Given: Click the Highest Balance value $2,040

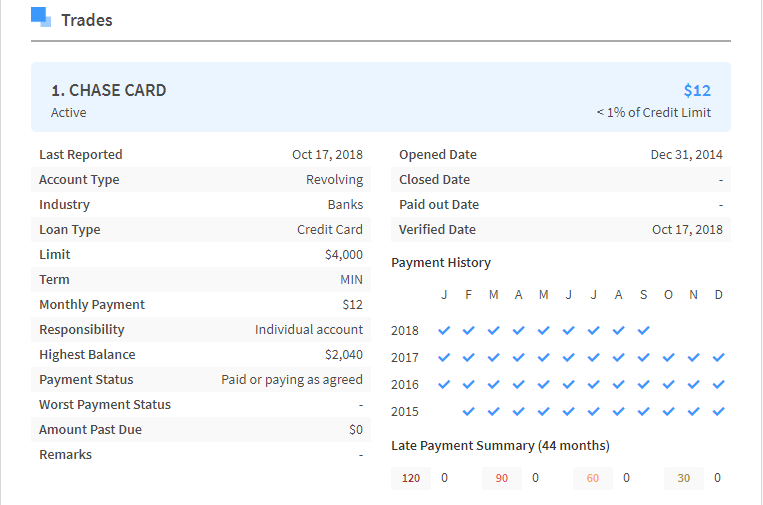Looking at the screenshot, I should click(344, 355).
